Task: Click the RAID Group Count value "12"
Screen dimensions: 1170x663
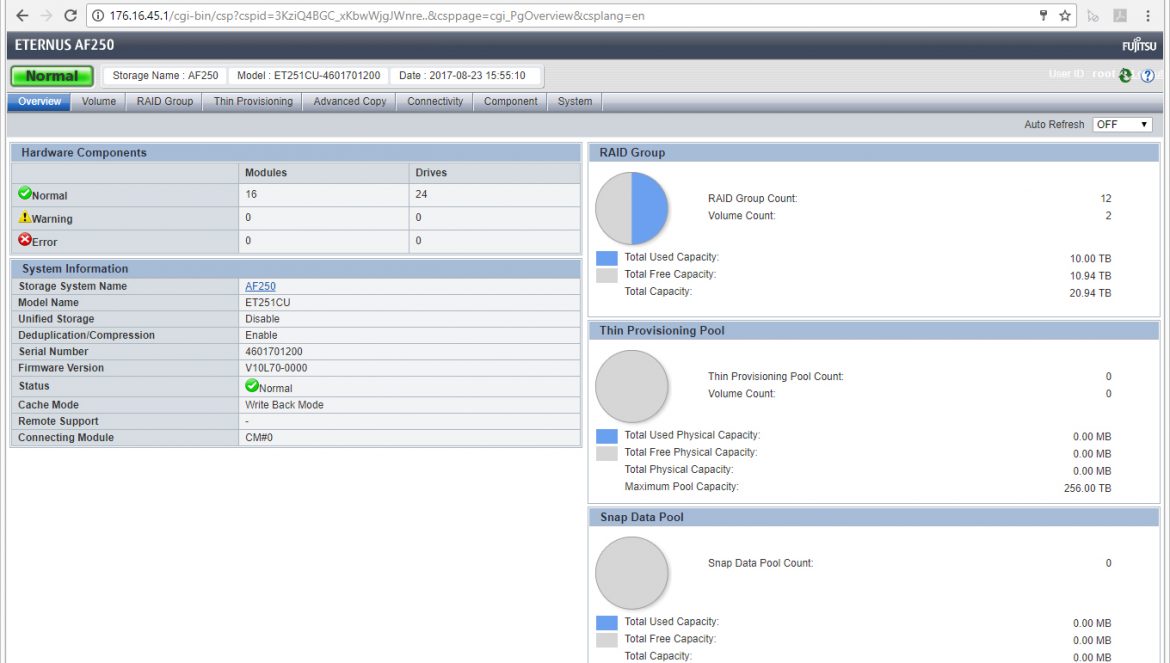Action: coord(1106,198)
